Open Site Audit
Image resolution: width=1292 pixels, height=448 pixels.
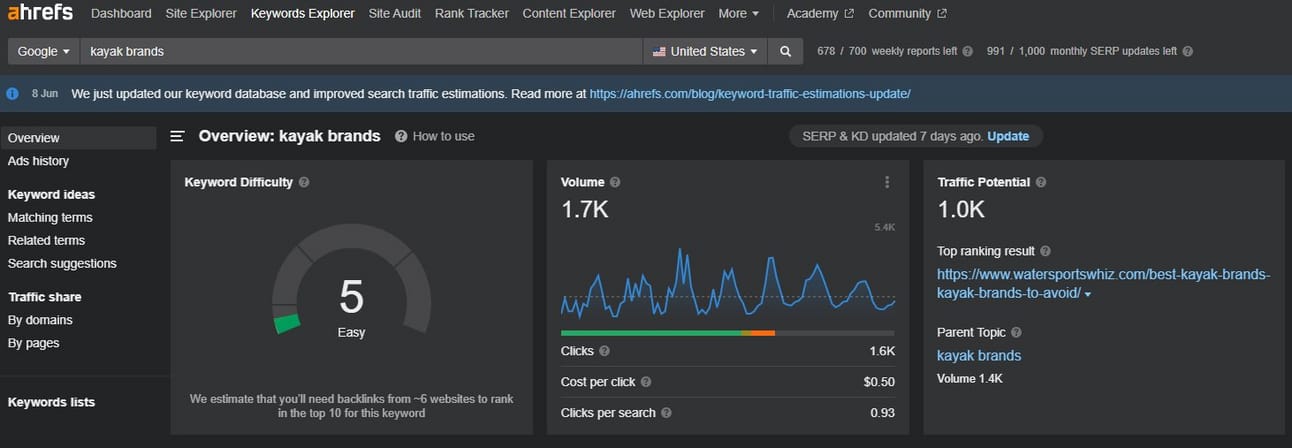(x=395, y=14)
